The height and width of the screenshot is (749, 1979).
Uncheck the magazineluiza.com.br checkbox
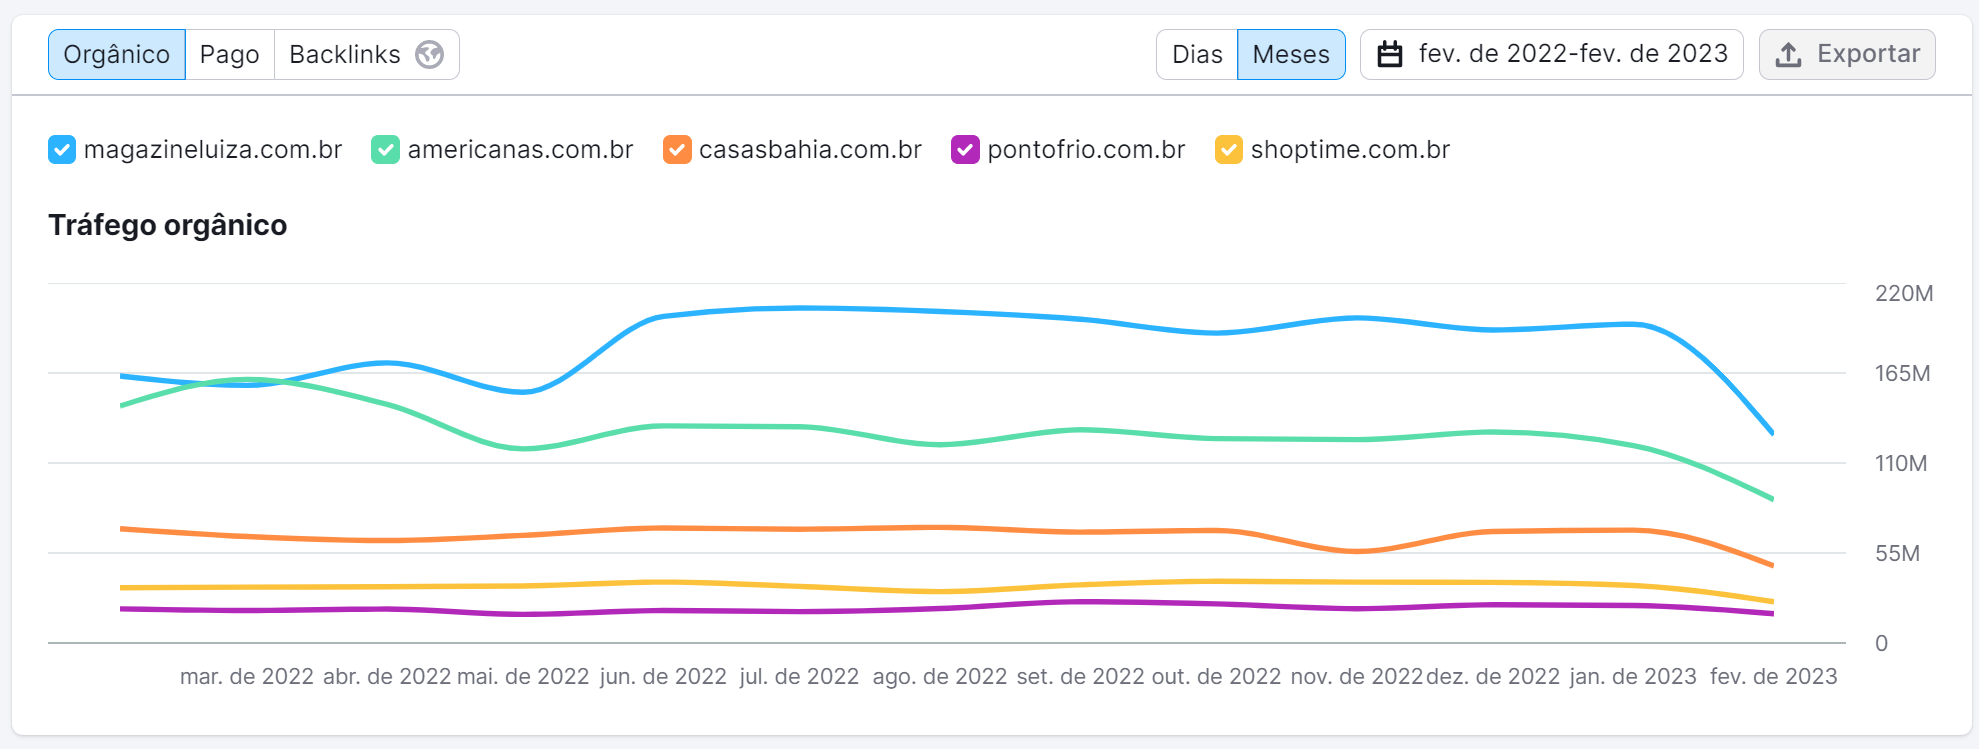click(x=62, y=150)
